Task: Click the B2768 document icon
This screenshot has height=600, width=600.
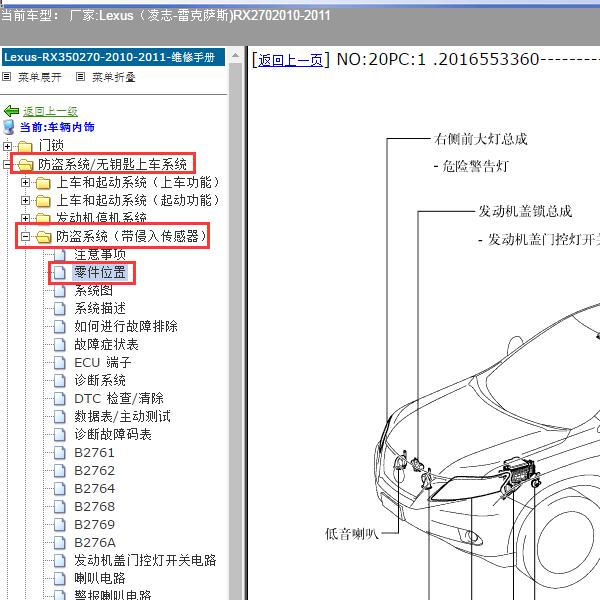Action: (x=59, y=506)
